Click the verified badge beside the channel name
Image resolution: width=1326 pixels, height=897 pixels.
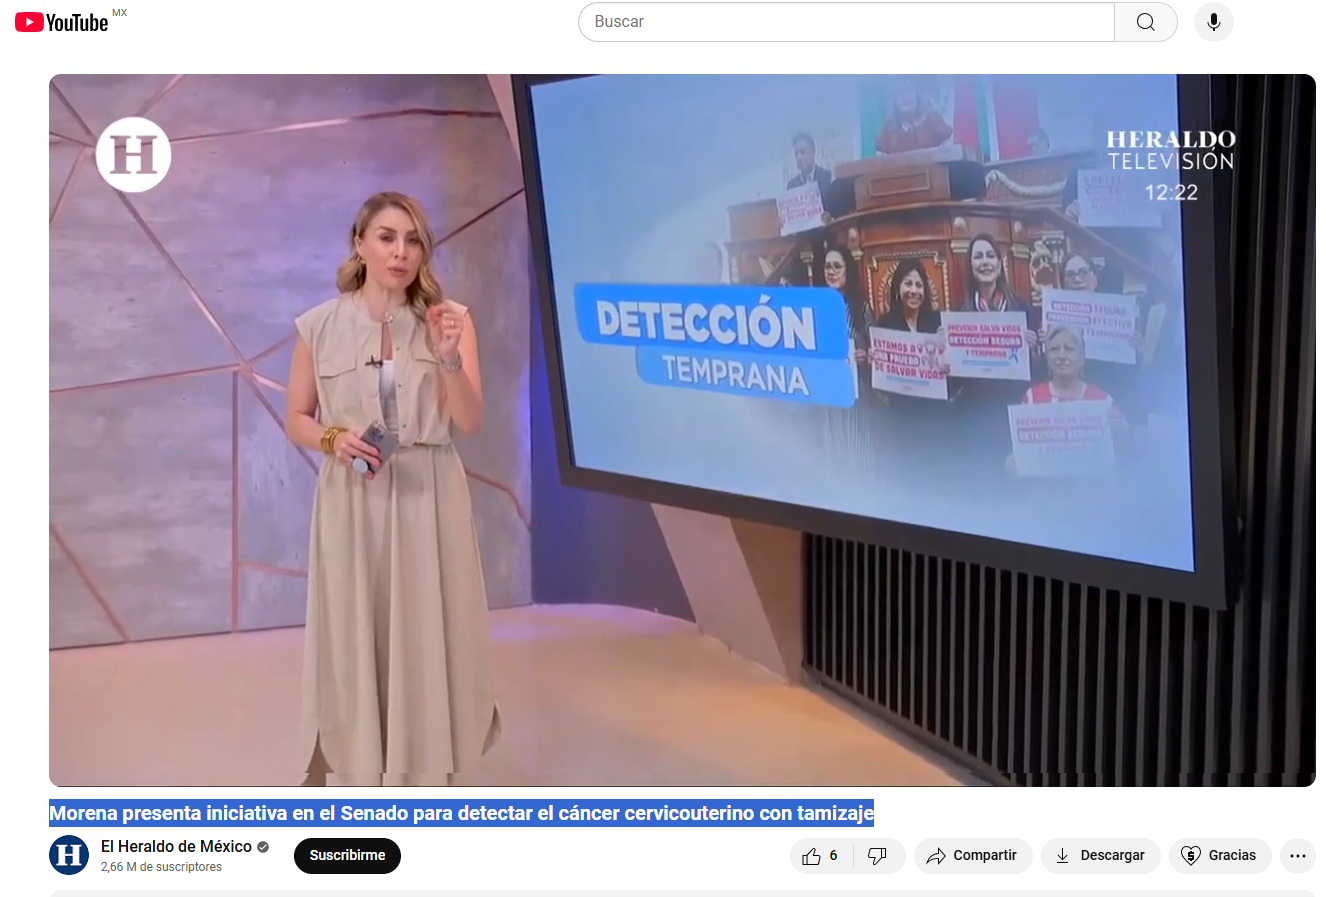click(x=263, y=847)
